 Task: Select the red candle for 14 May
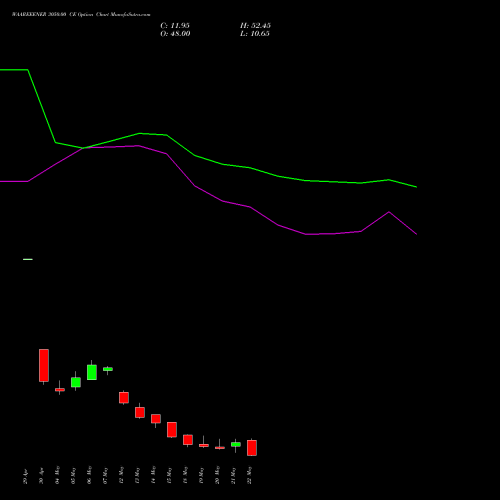156,419
